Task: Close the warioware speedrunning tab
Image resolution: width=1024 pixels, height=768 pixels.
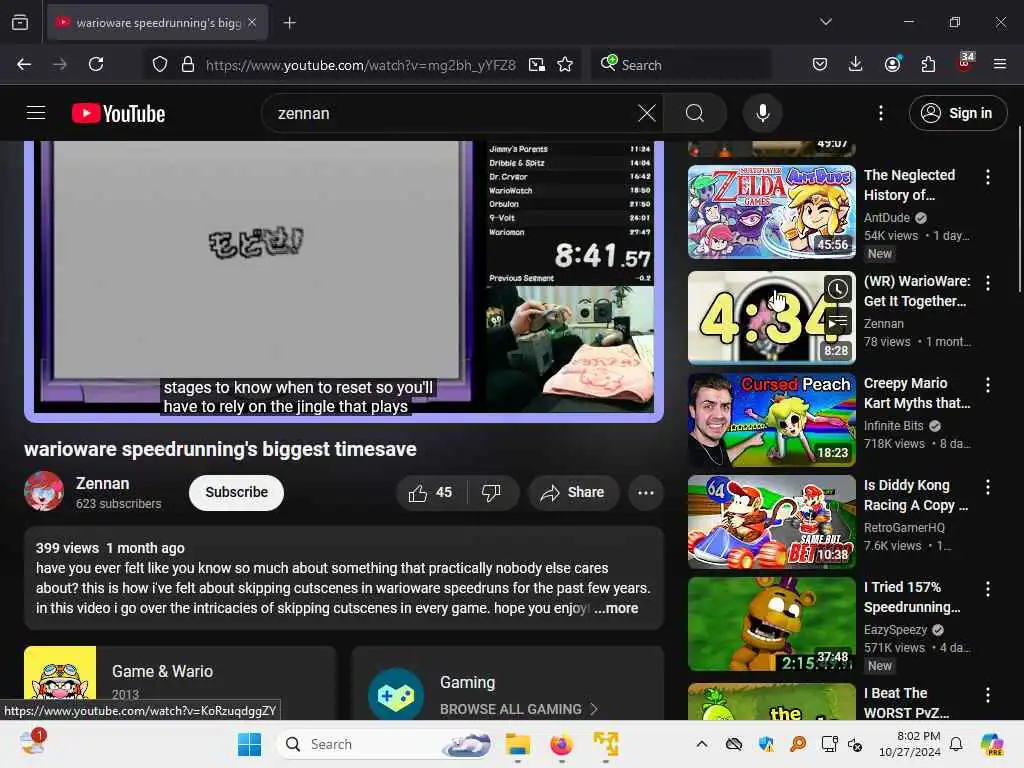Action: coord(252,23)
